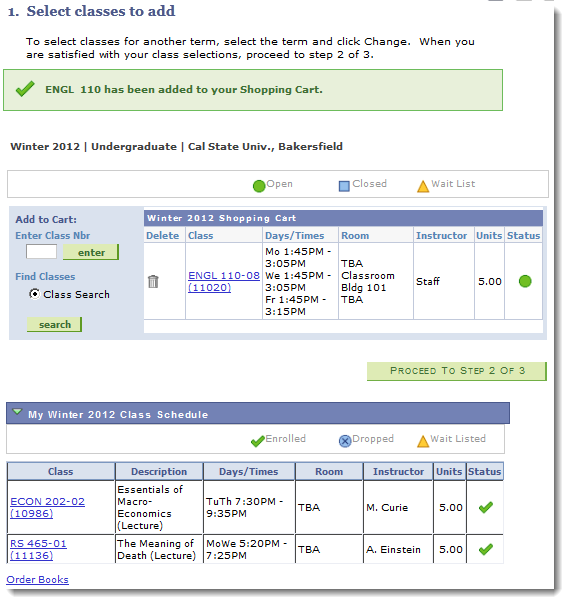Click enrolled checkmark status for RS 465-01
The height and width of the screenshot is (597, 562).
click(486, 549)
